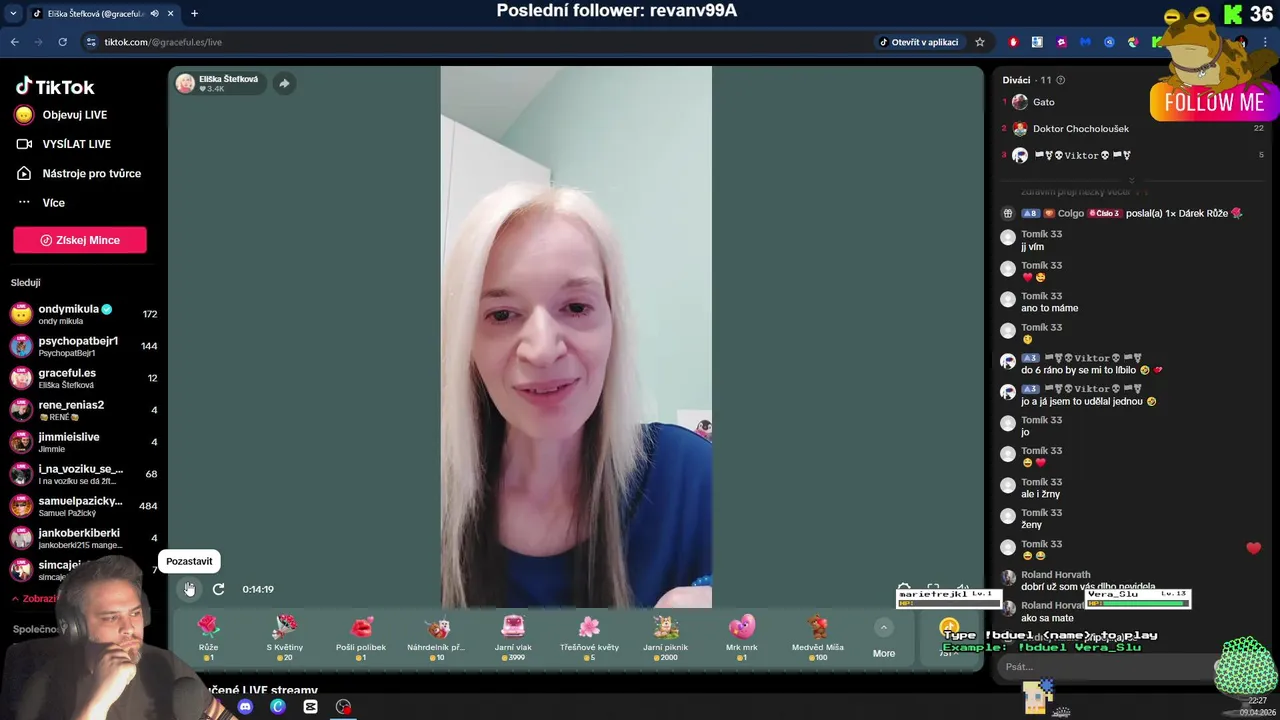1280x720 pixels.
Task: Open jimmieislive followed channel
Action: pyautogui.click(x=84, y=442)
